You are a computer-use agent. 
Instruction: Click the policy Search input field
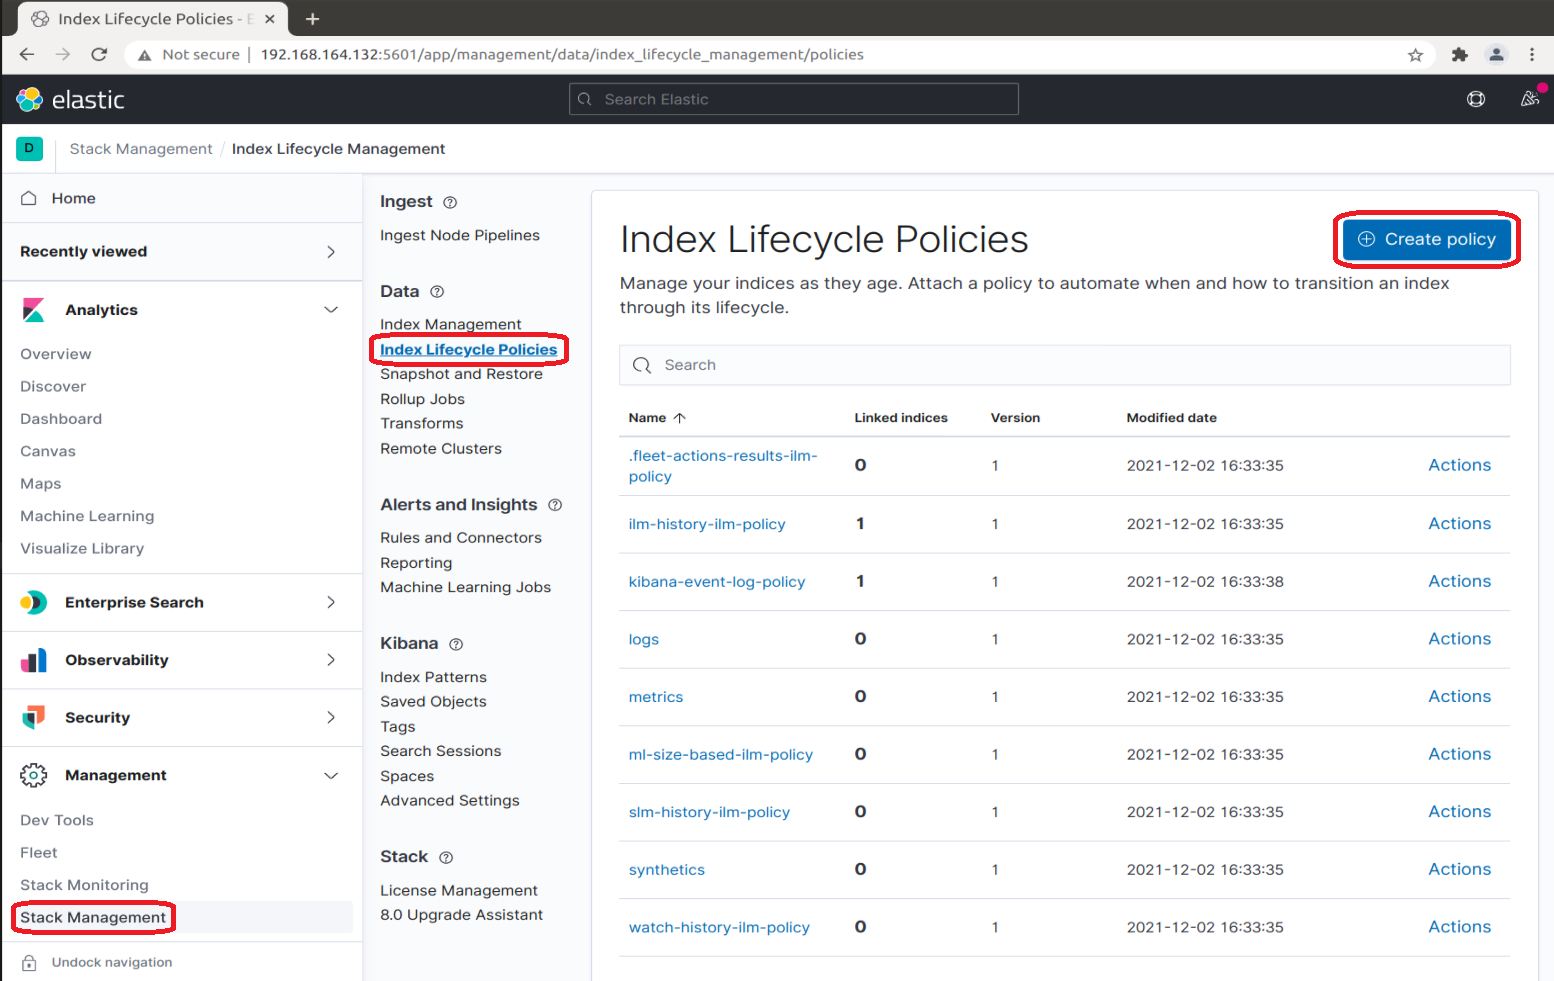click(1064, 365)
